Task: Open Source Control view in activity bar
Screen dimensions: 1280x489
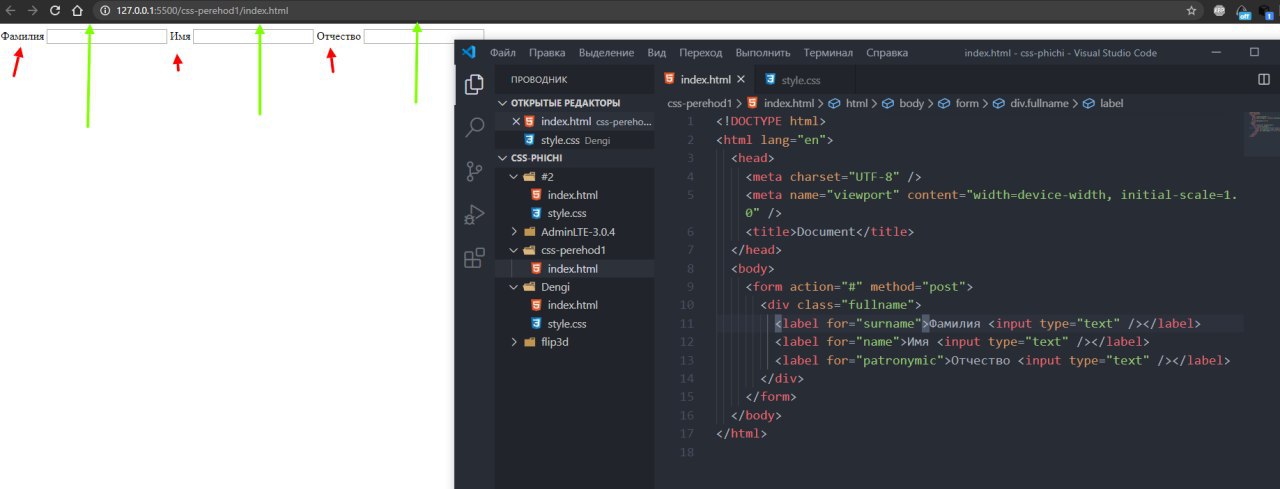Action: (474, 171)
